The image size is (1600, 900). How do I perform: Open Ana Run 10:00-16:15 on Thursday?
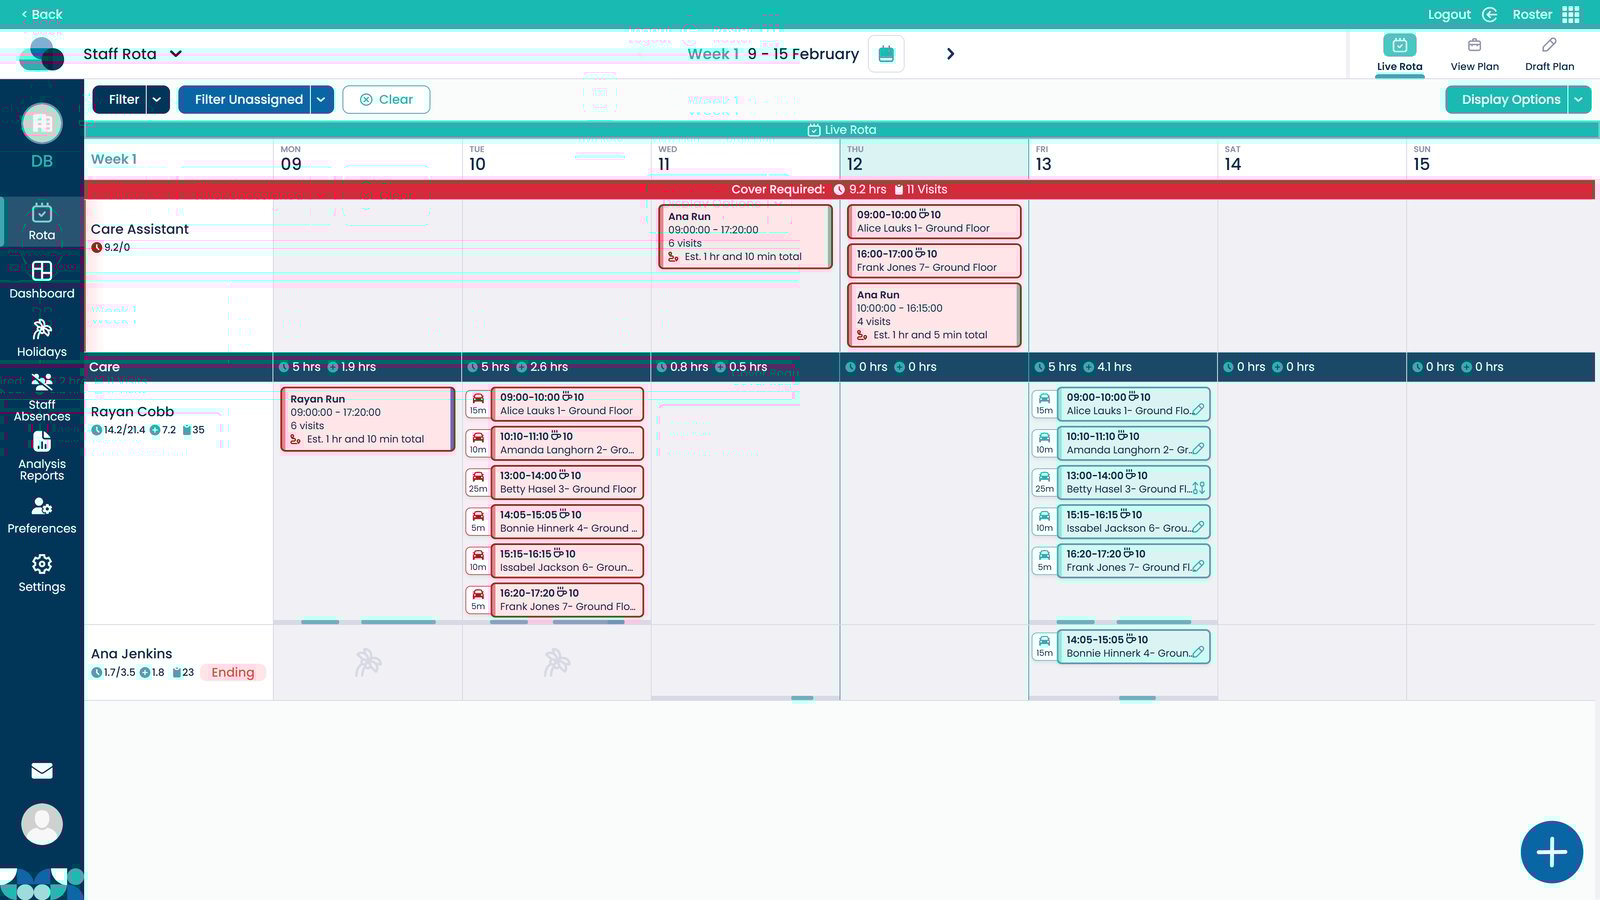click(x=934, y=315)
